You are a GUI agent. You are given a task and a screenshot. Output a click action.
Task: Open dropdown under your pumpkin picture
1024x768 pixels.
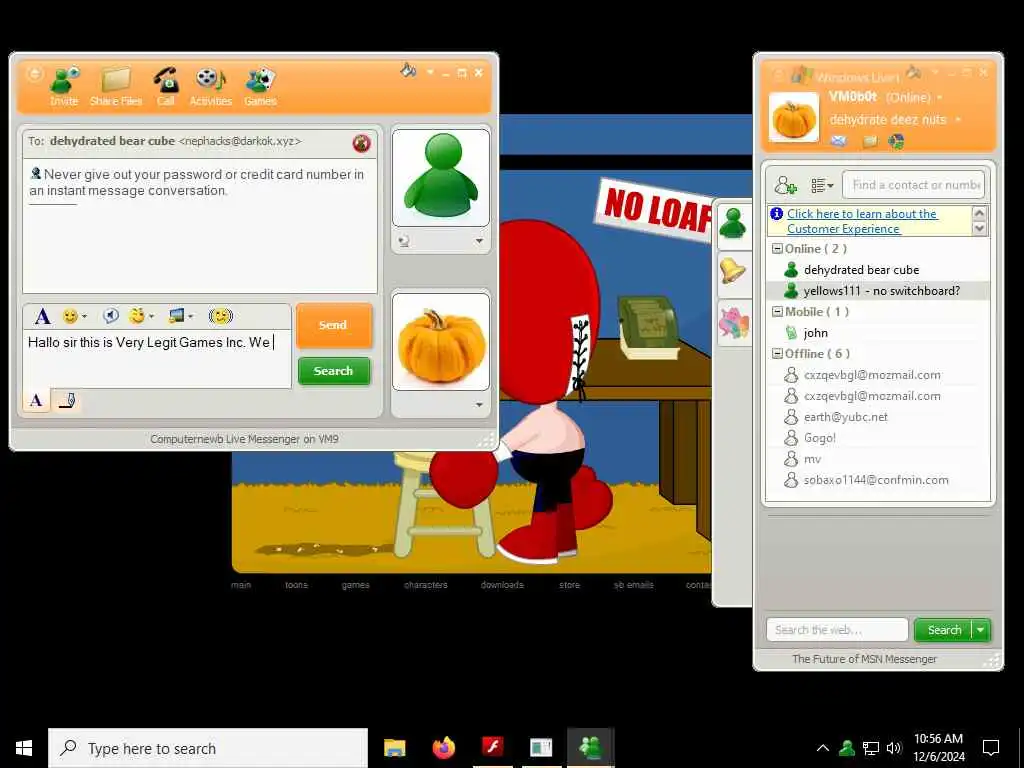pyautogui.click(x=479, y=405)
